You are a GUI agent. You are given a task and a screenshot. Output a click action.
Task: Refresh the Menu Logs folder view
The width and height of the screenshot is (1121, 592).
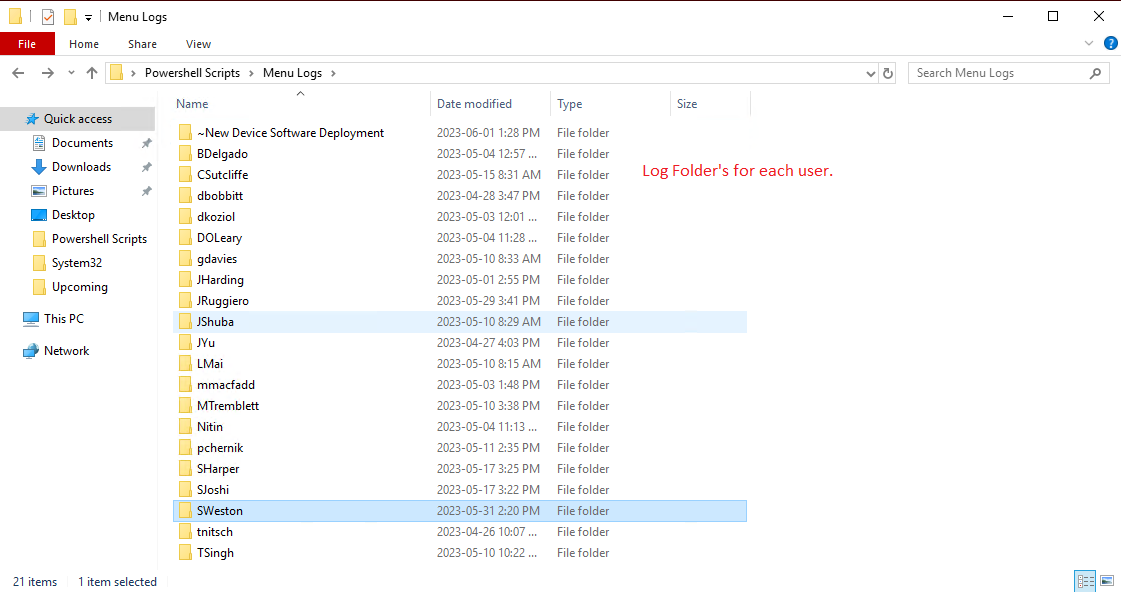point(888,72)
